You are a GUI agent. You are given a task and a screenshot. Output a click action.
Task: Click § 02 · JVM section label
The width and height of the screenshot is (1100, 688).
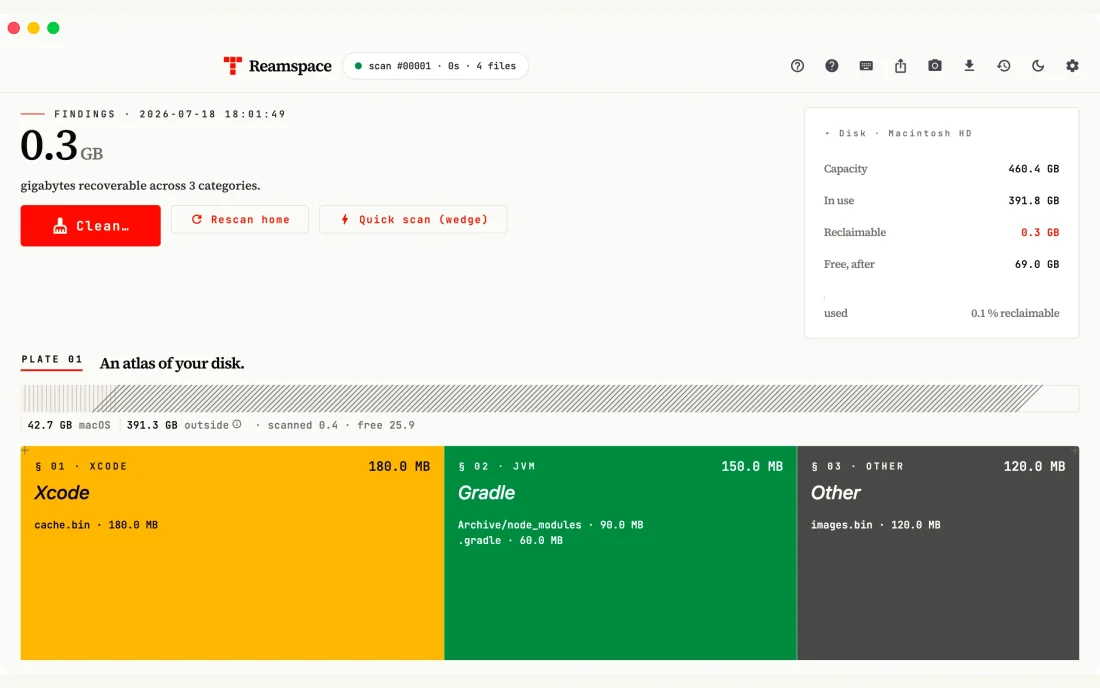(496, 466)
